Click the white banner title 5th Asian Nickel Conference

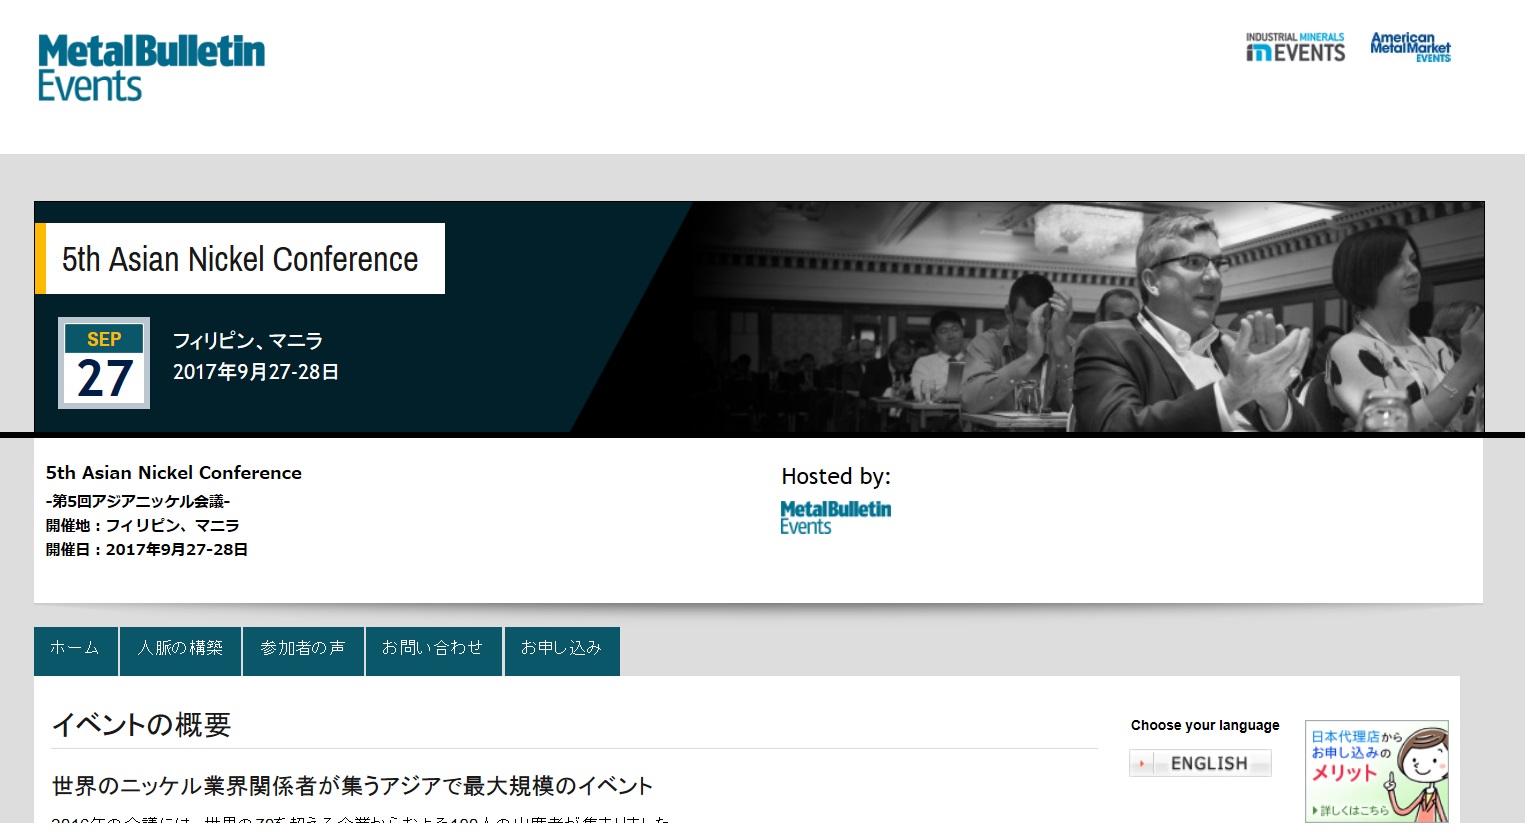(x=240, y=259)
